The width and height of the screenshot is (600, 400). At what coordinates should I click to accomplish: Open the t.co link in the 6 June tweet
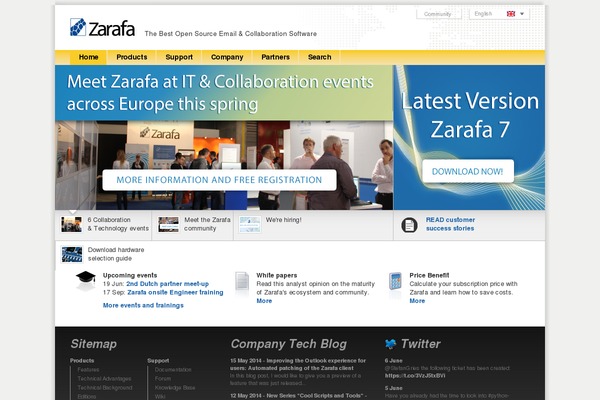(x=415, y=376)
